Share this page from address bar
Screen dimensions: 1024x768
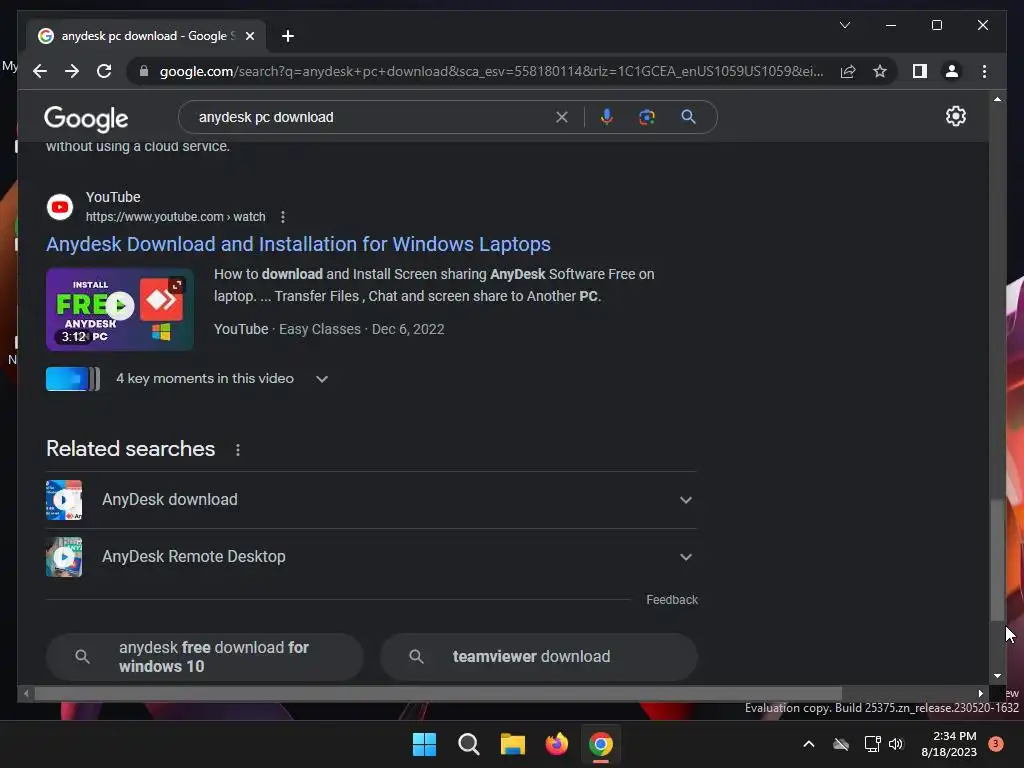pos(848,71)
